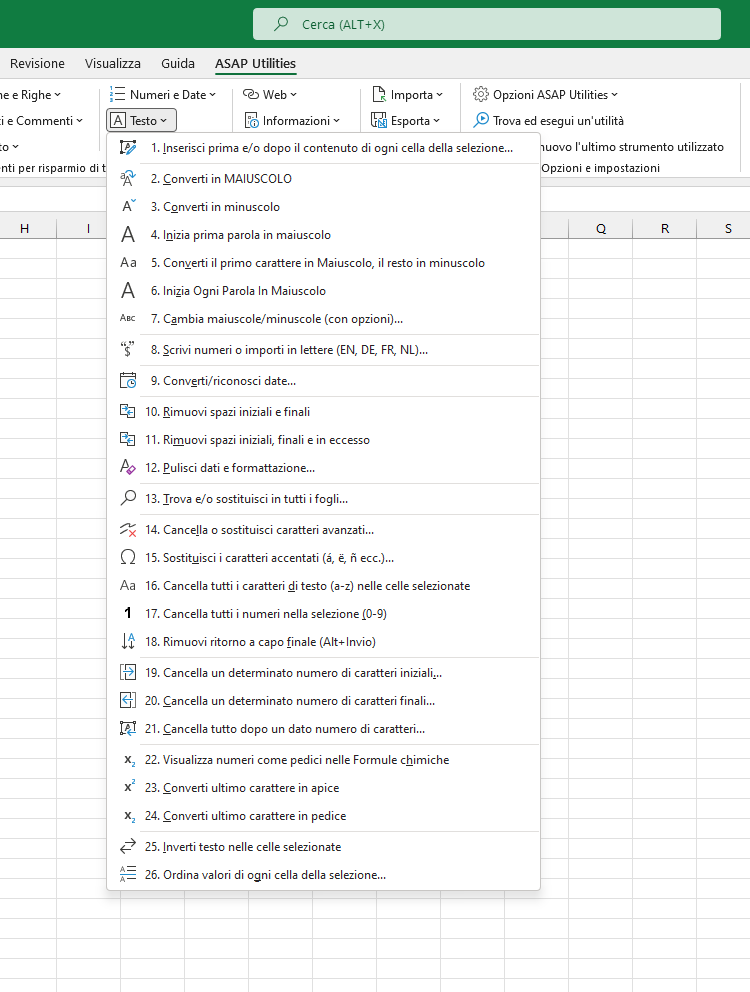
Task: Select column Q header
Action: click(x=601, y=229)
